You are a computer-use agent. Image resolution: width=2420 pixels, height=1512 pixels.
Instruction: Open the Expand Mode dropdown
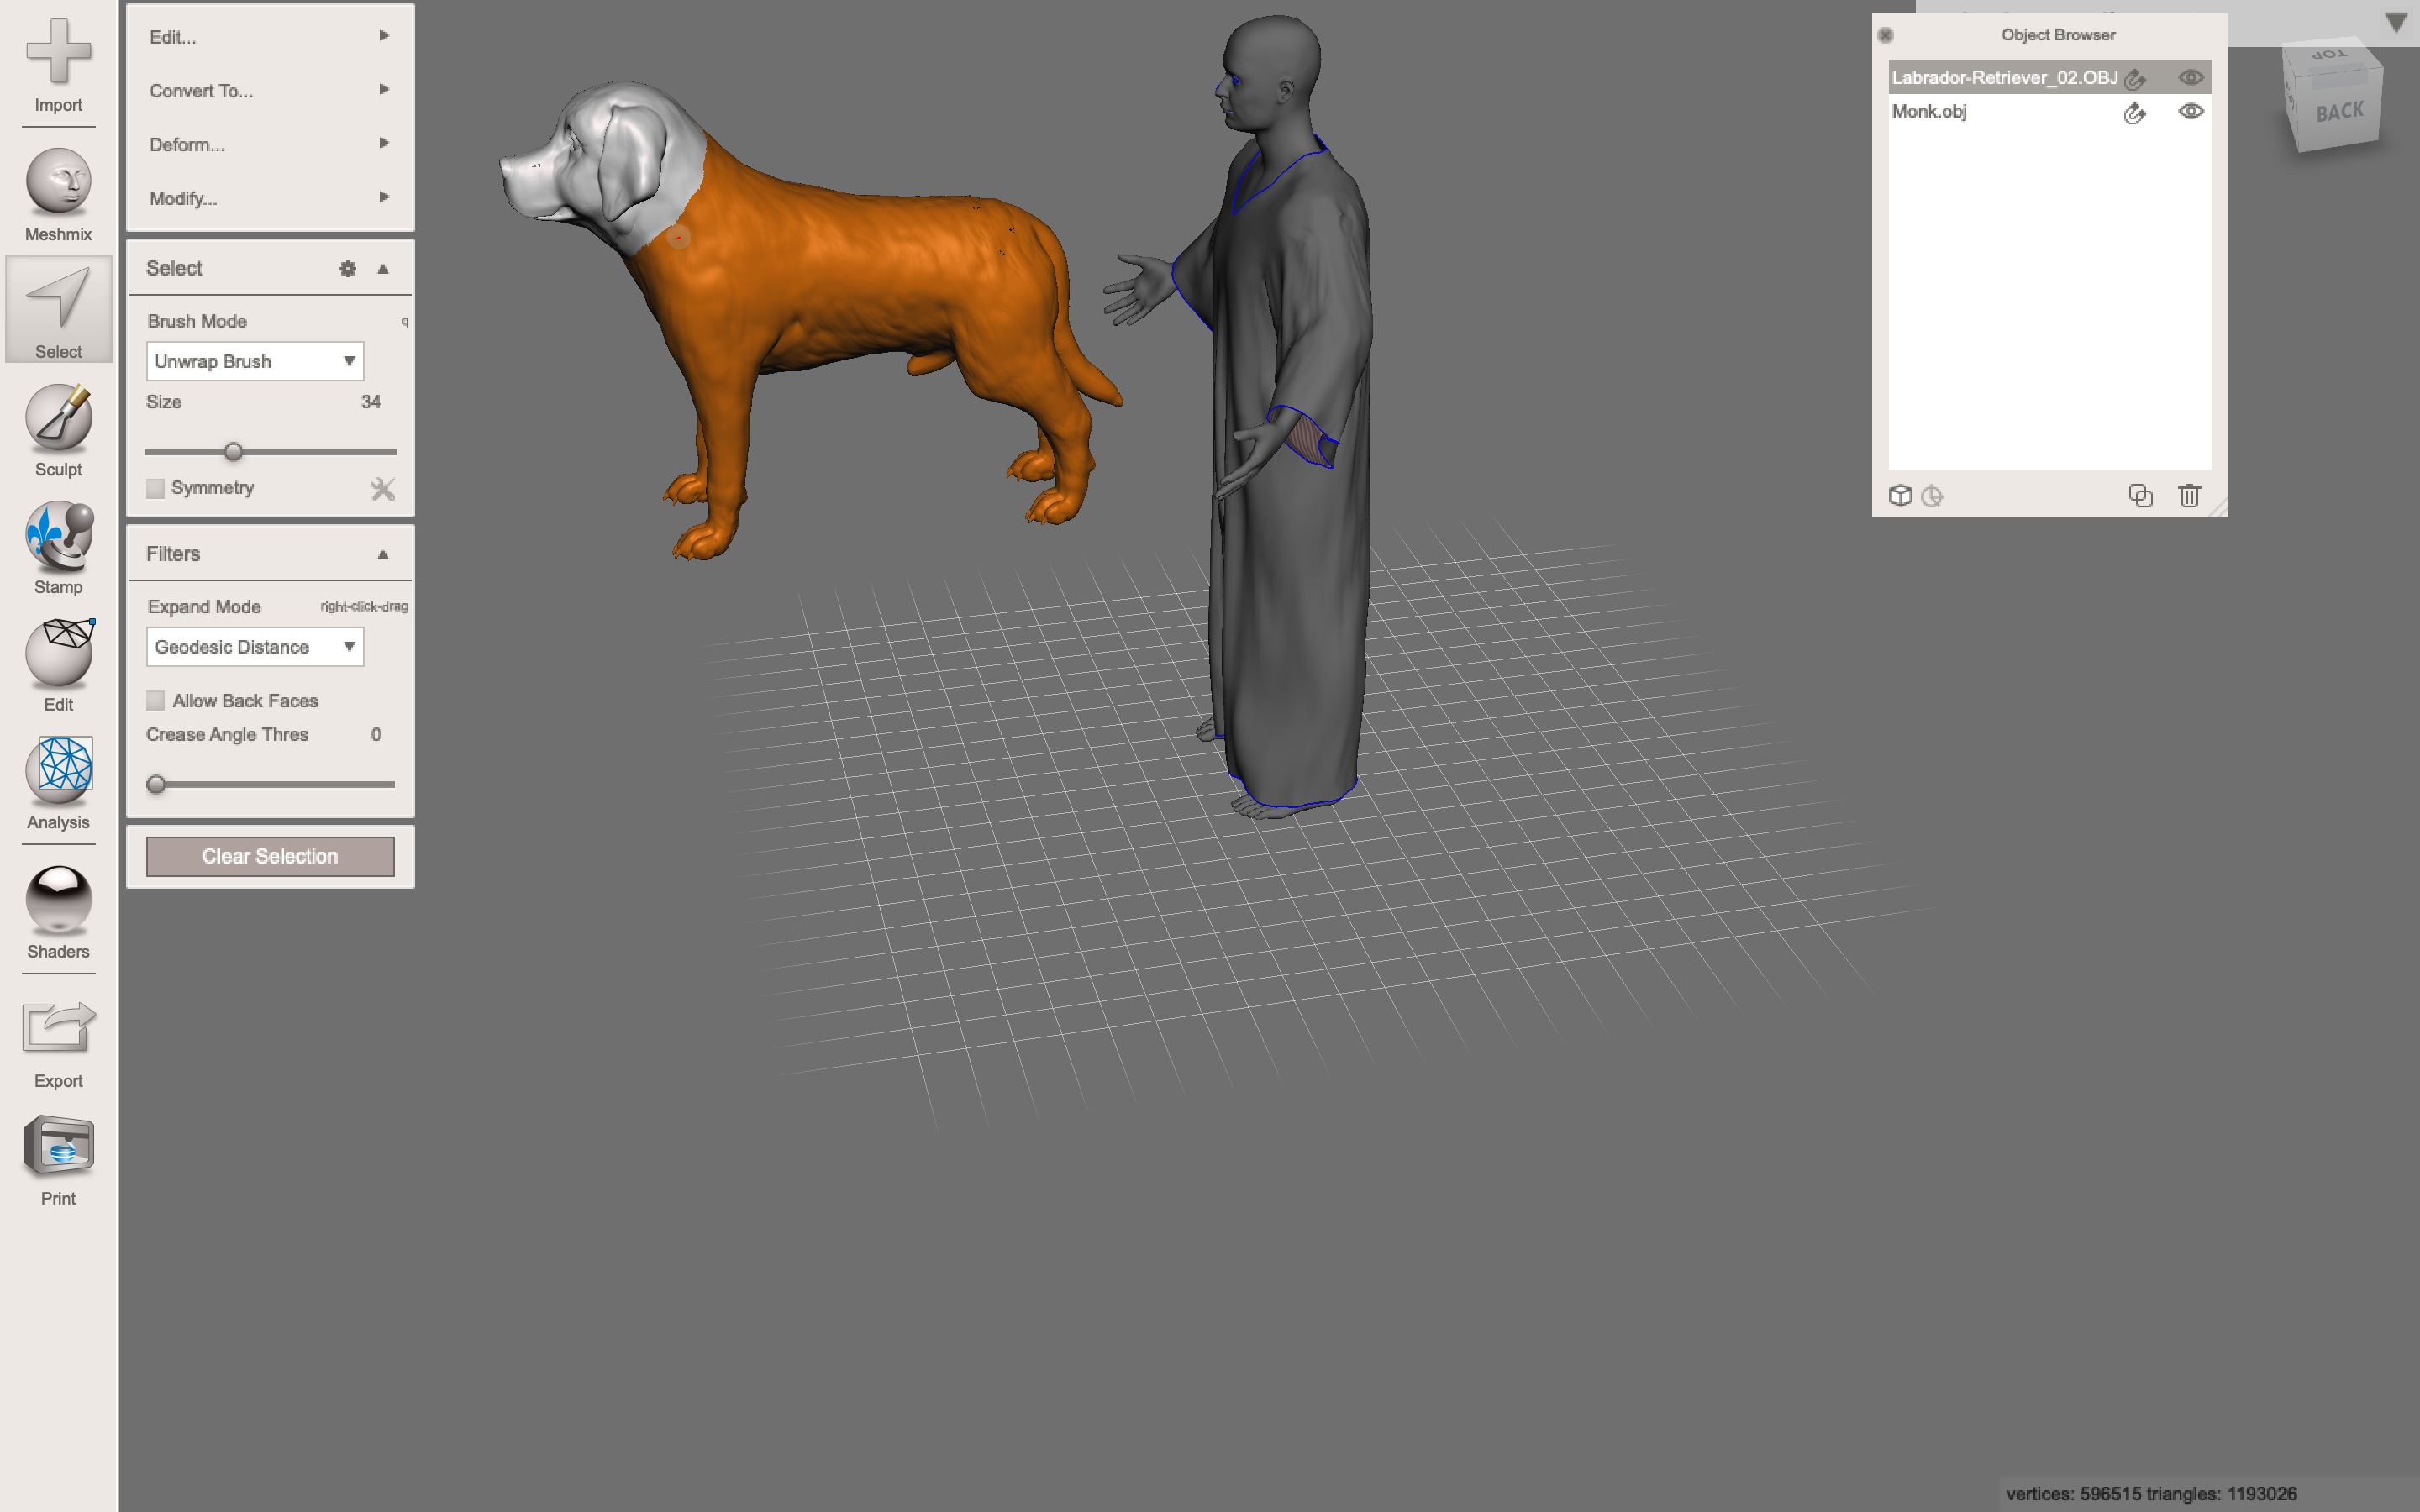(x=255, y=647)
